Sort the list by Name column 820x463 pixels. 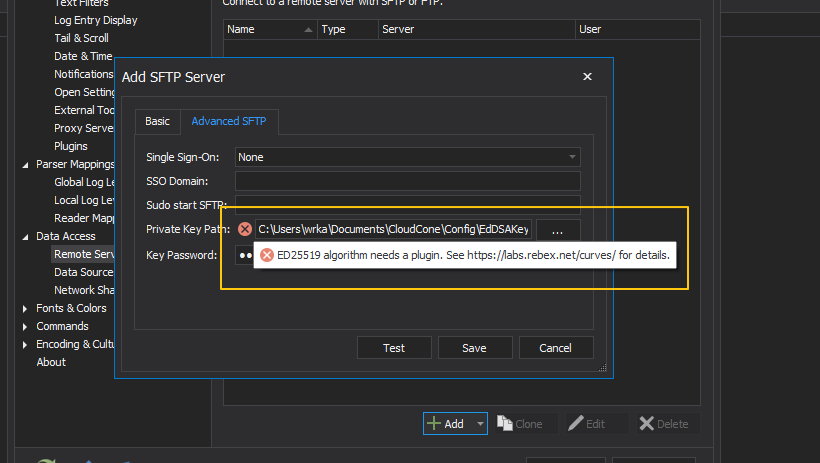pos(270,29)
